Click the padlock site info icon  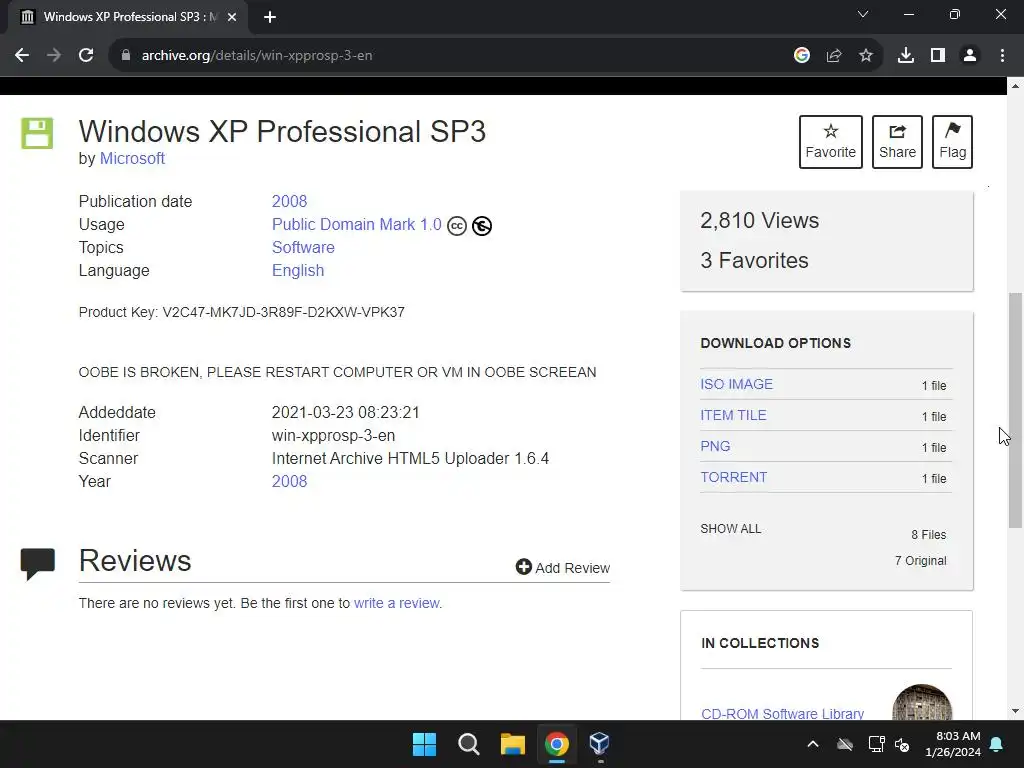click(126, 56)
